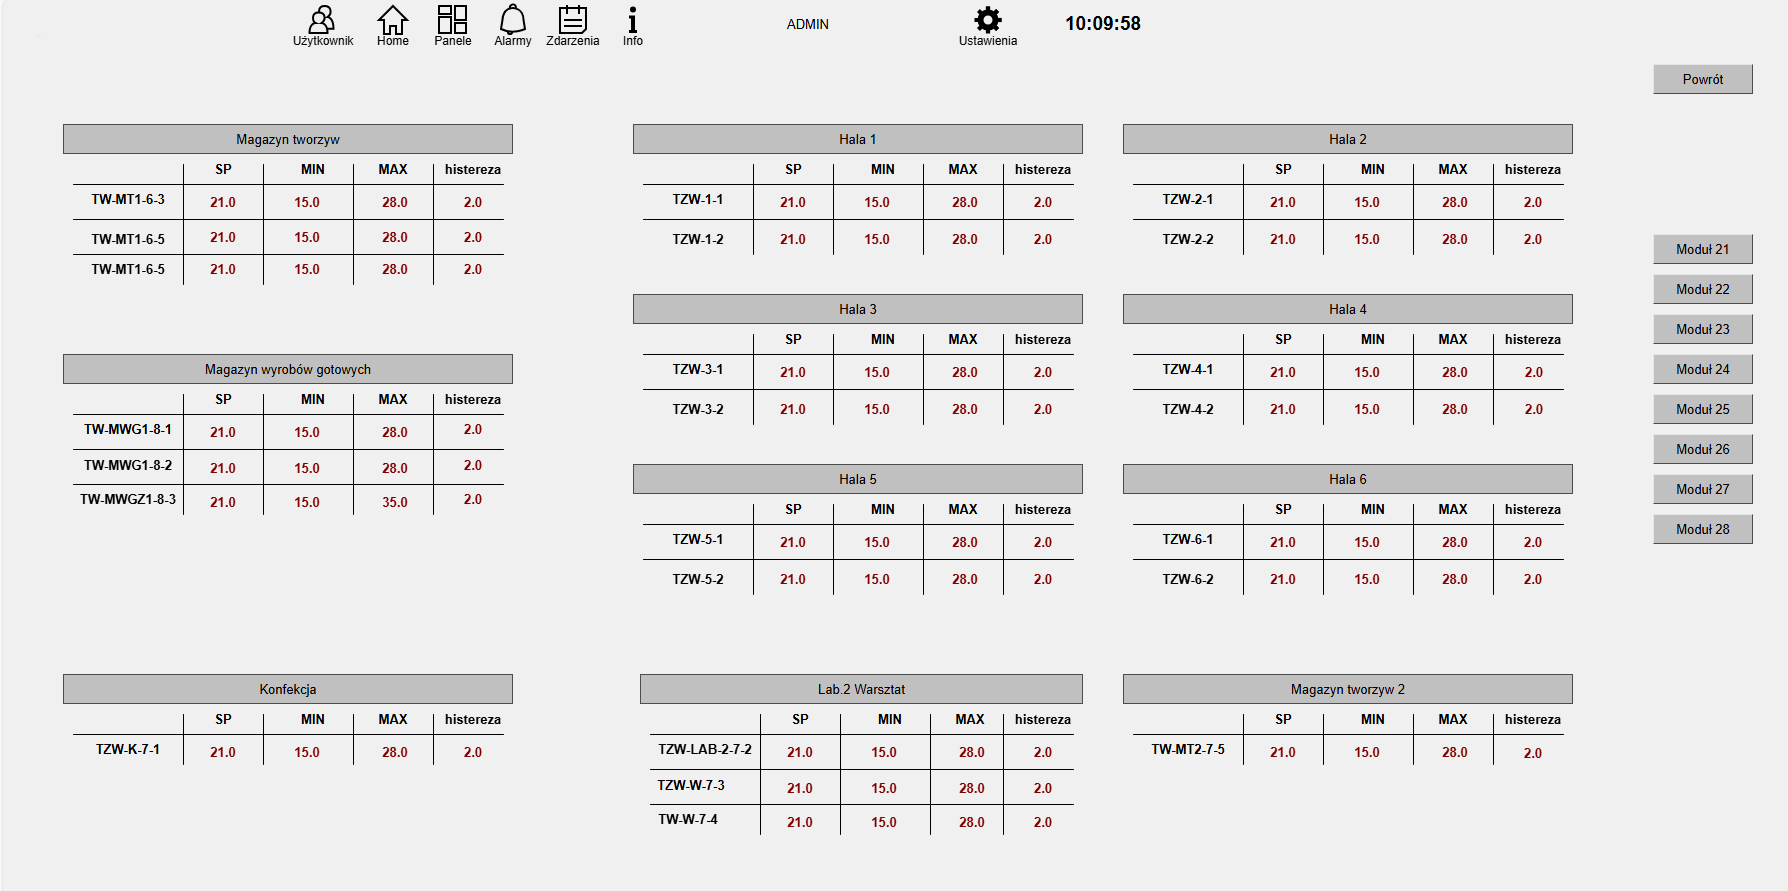Change histereza value for TZW-2-2
1788x891 pixels.
click(x=1532, y=239)
